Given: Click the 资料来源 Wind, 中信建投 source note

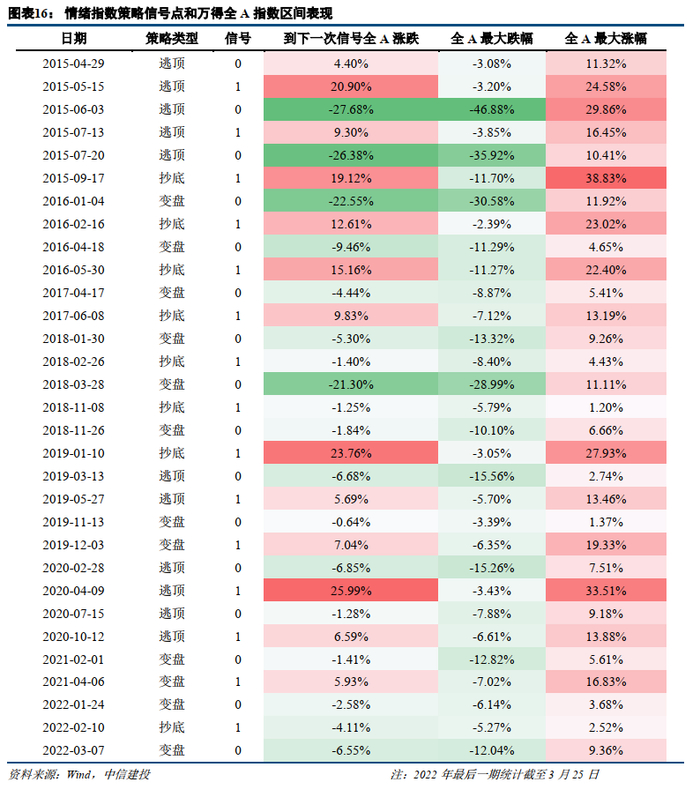Looking at the screenshot, I should (x=85, y=774).
